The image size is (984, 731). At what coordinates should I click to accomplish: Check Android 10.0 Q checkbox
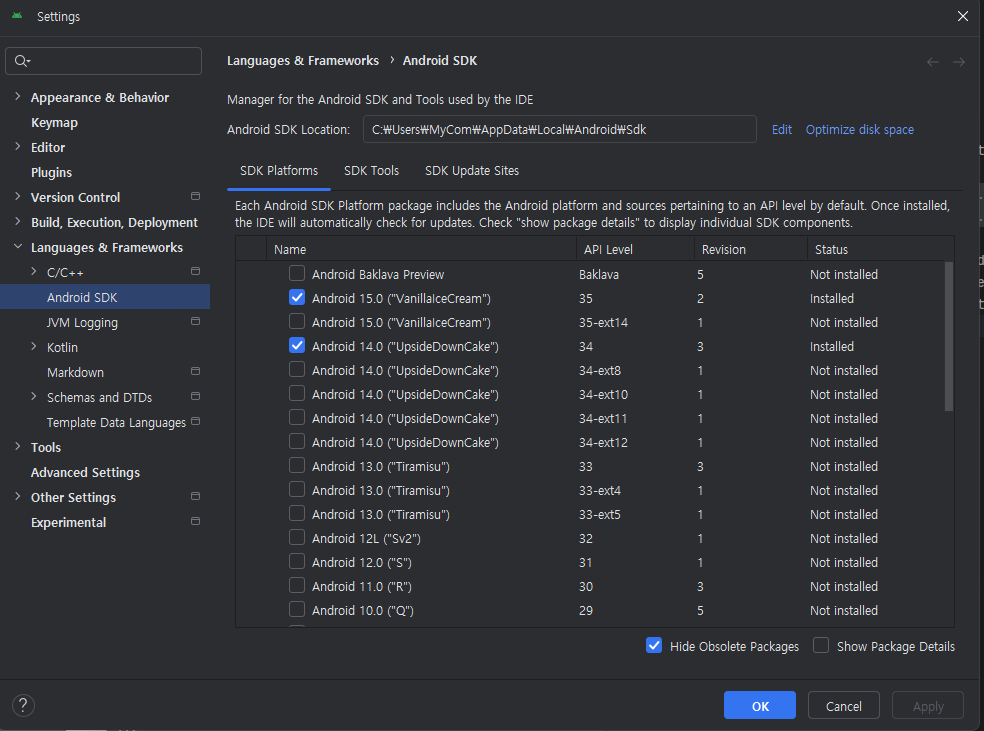coord(297,609)
